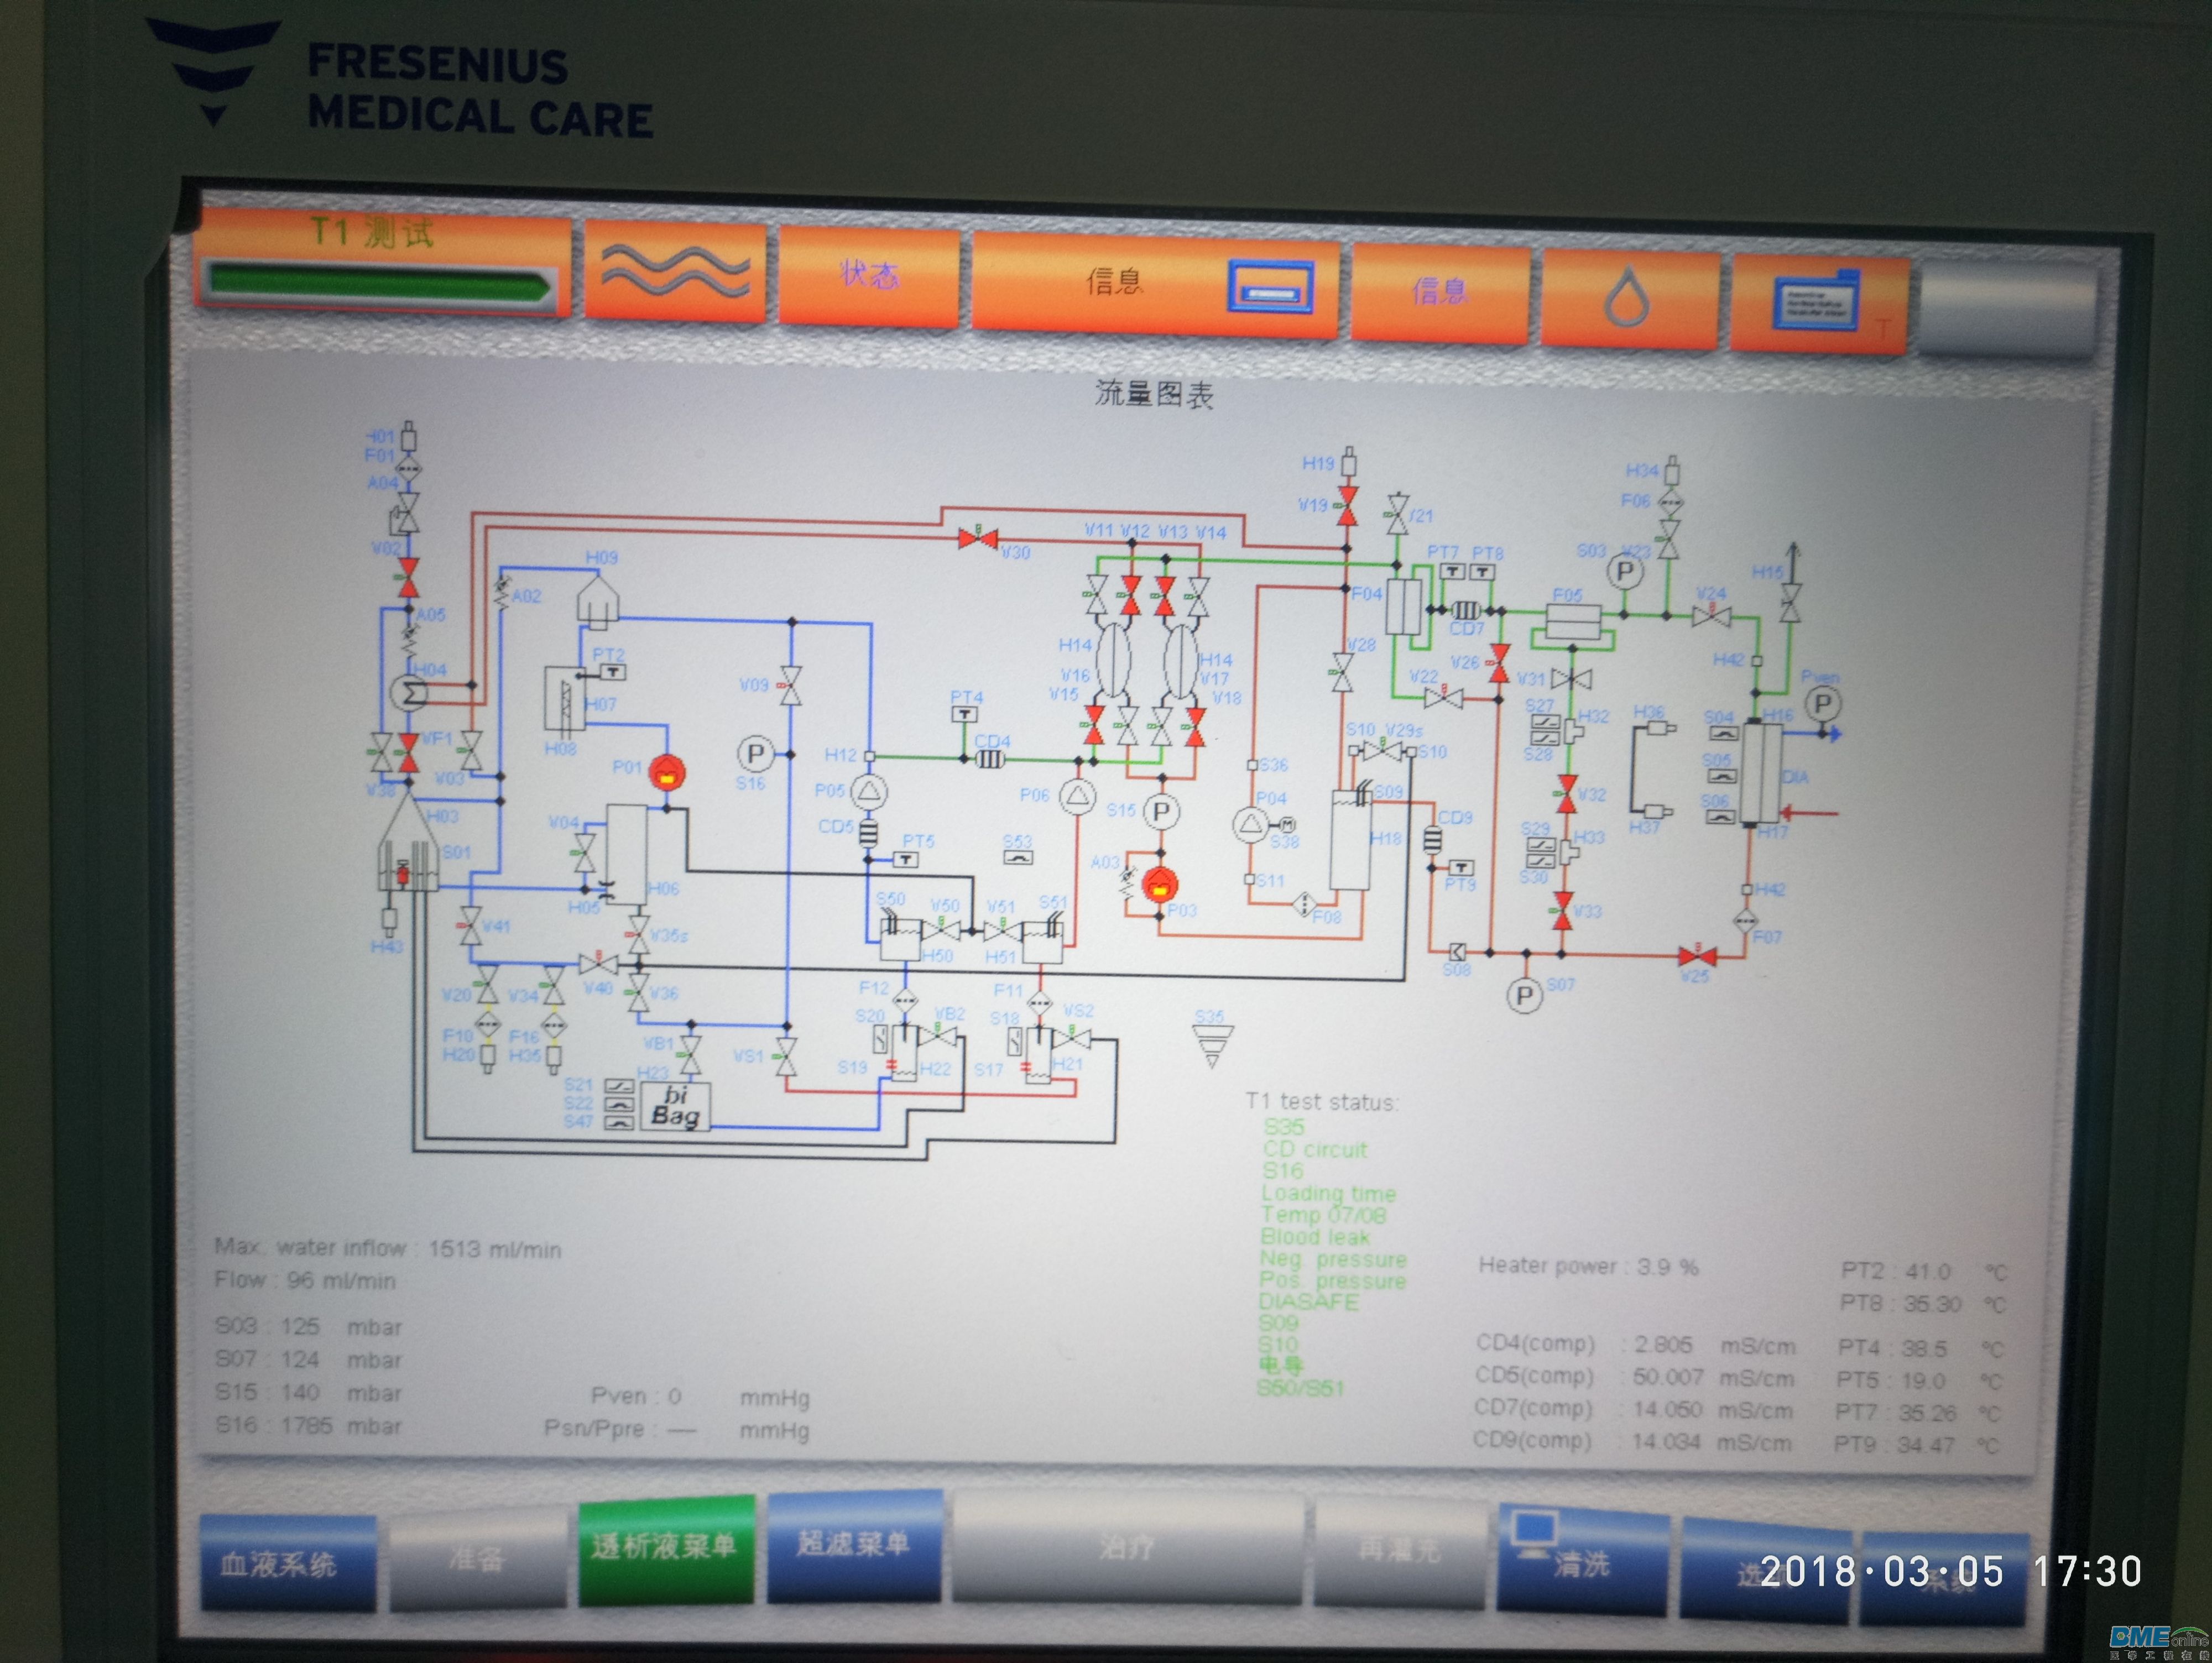Image resolution: width=2212 pixels, height=1663 pixels.
Task: Click the P05 pump triangle symbol
Action: 869,792
